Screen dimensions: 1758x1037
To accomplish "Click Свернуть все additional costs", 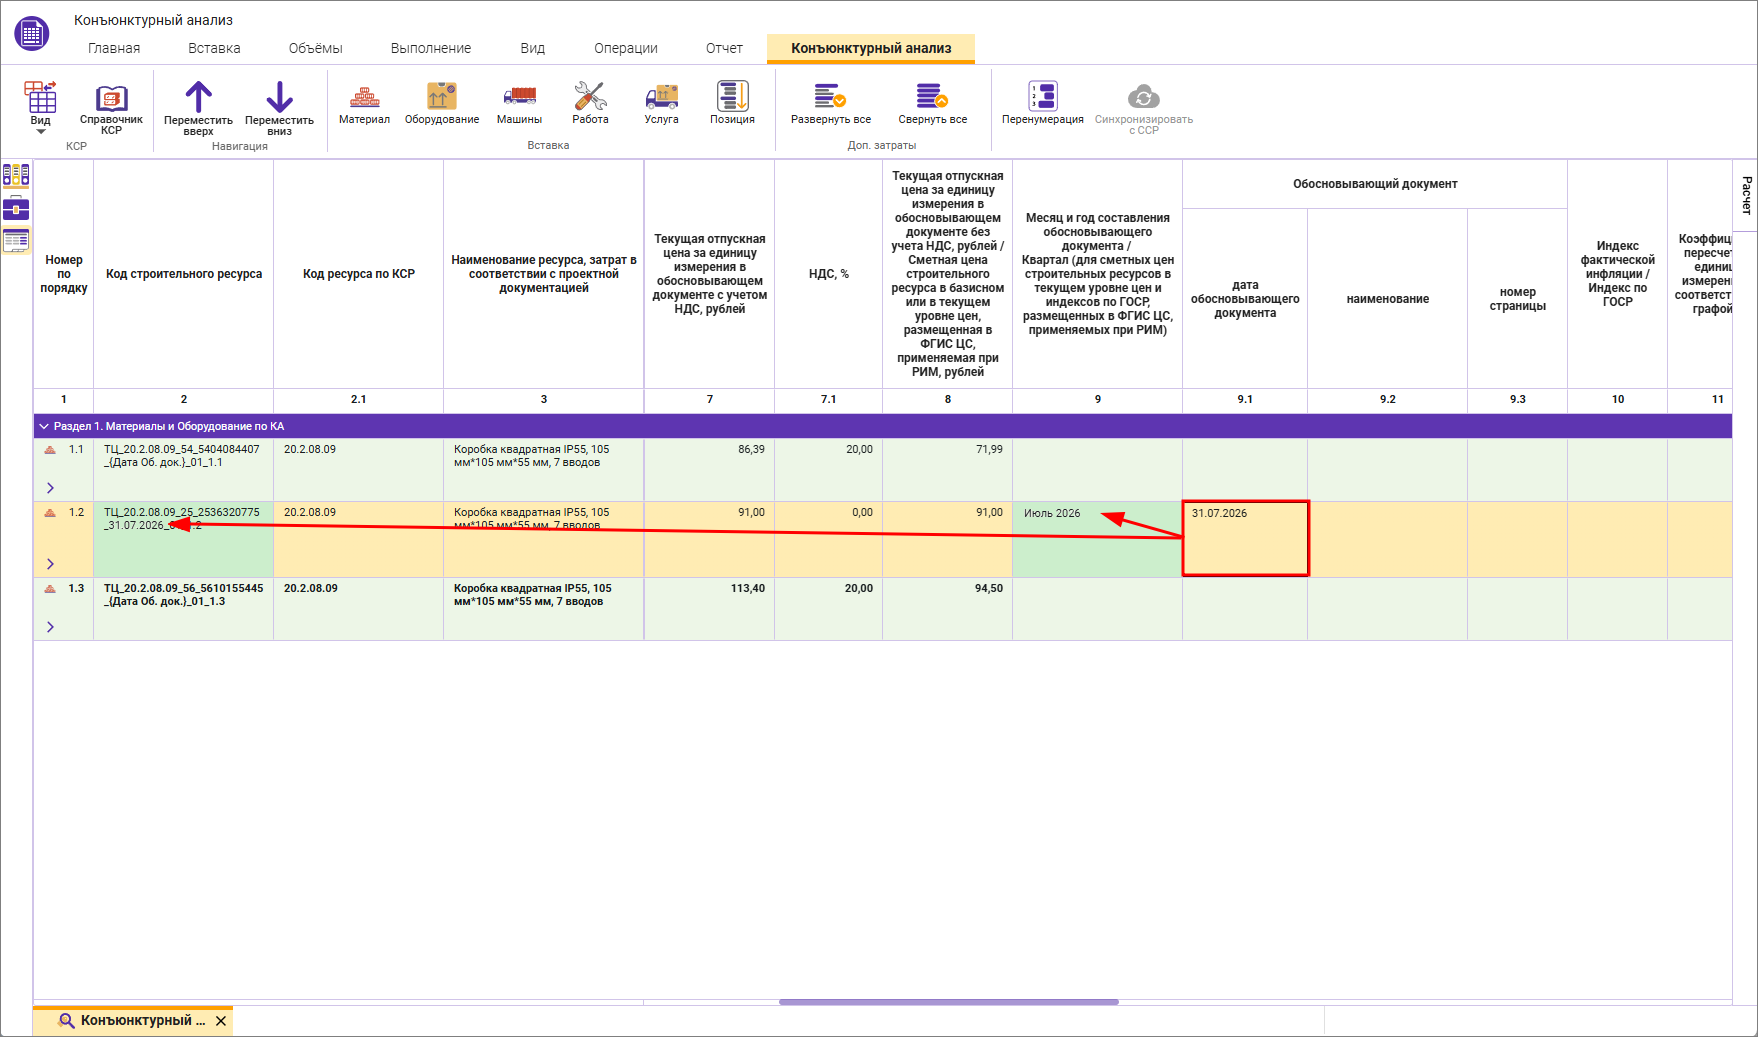I will pyautogui.click(x=932, y=104).
